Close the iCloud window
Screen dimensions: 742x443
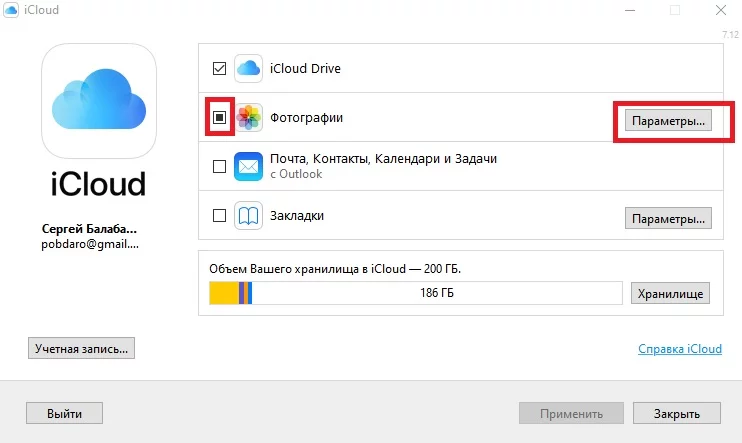point(719,11)
